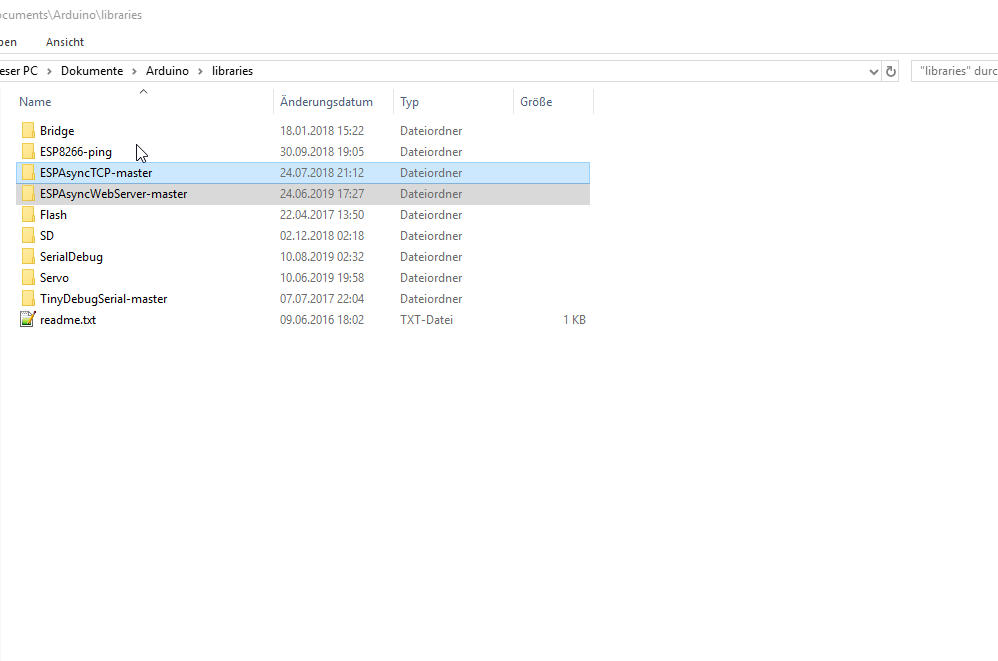
Task: Click Dateiordner type in Servo row
Action: coord(431,277)
